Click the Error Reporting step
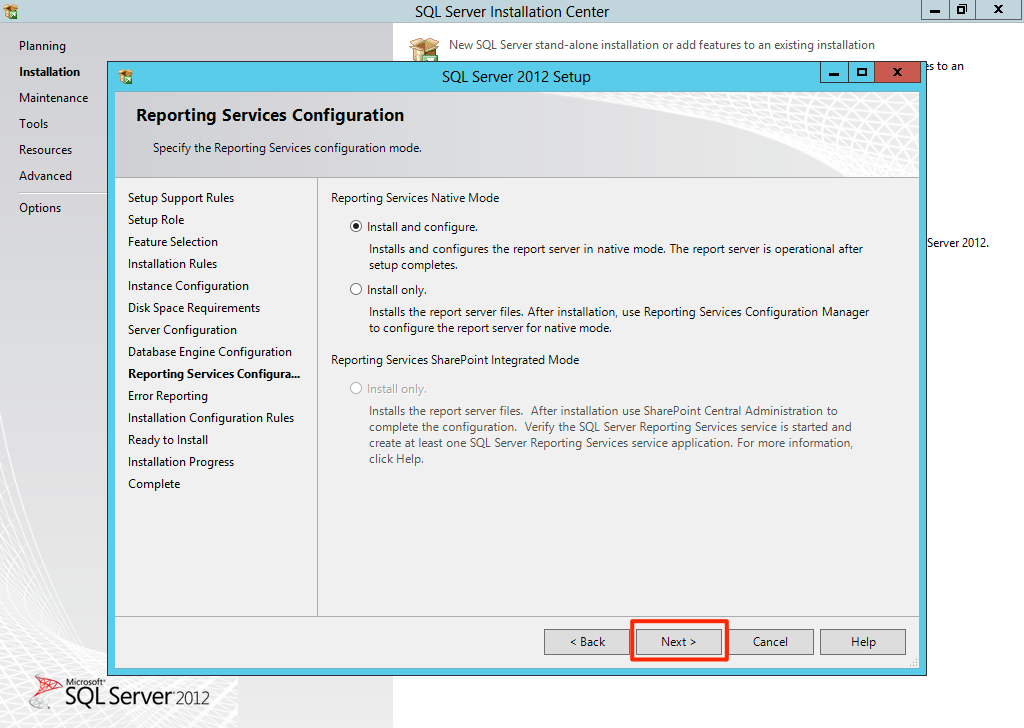Image resolution: width=1024 pixels, height=728 pixels. [168, 396]
